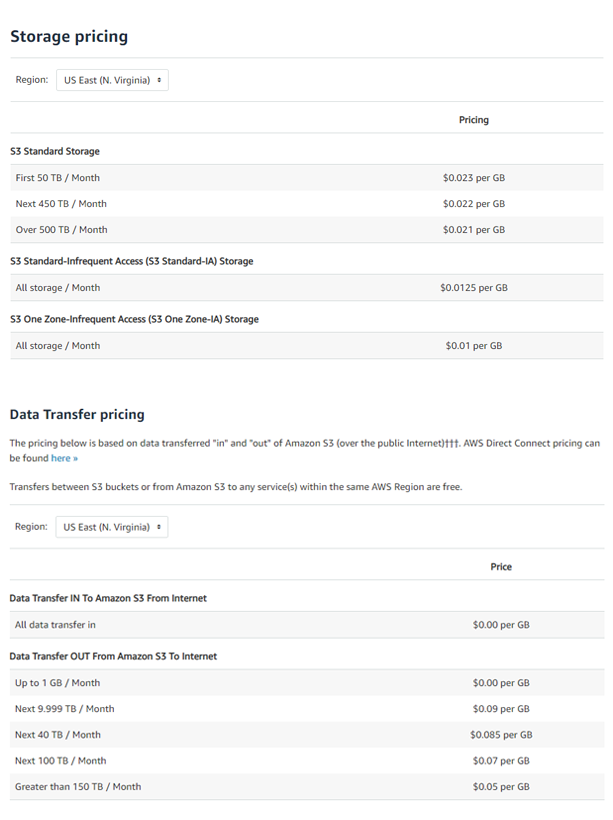This screenshot has width=613, height=820.
Task: Open the Region dropdown under Storage pricing
Action: click(112, 80)
